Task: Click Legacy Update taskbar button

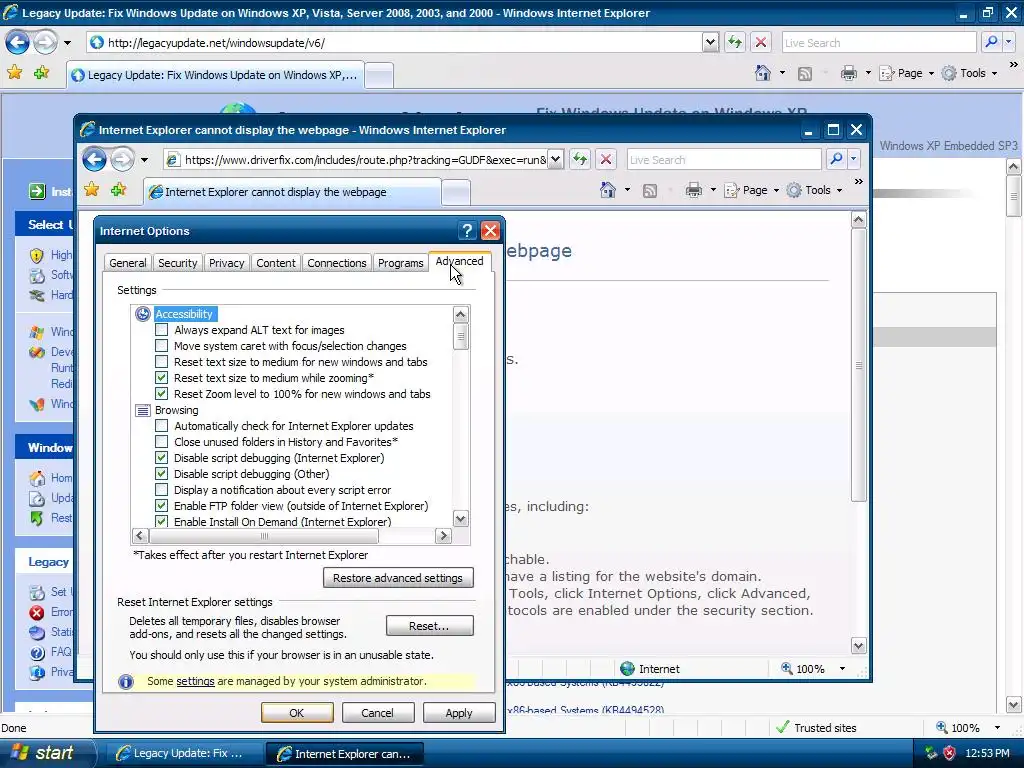Action: pyautogui.click(x=182, y=753)
